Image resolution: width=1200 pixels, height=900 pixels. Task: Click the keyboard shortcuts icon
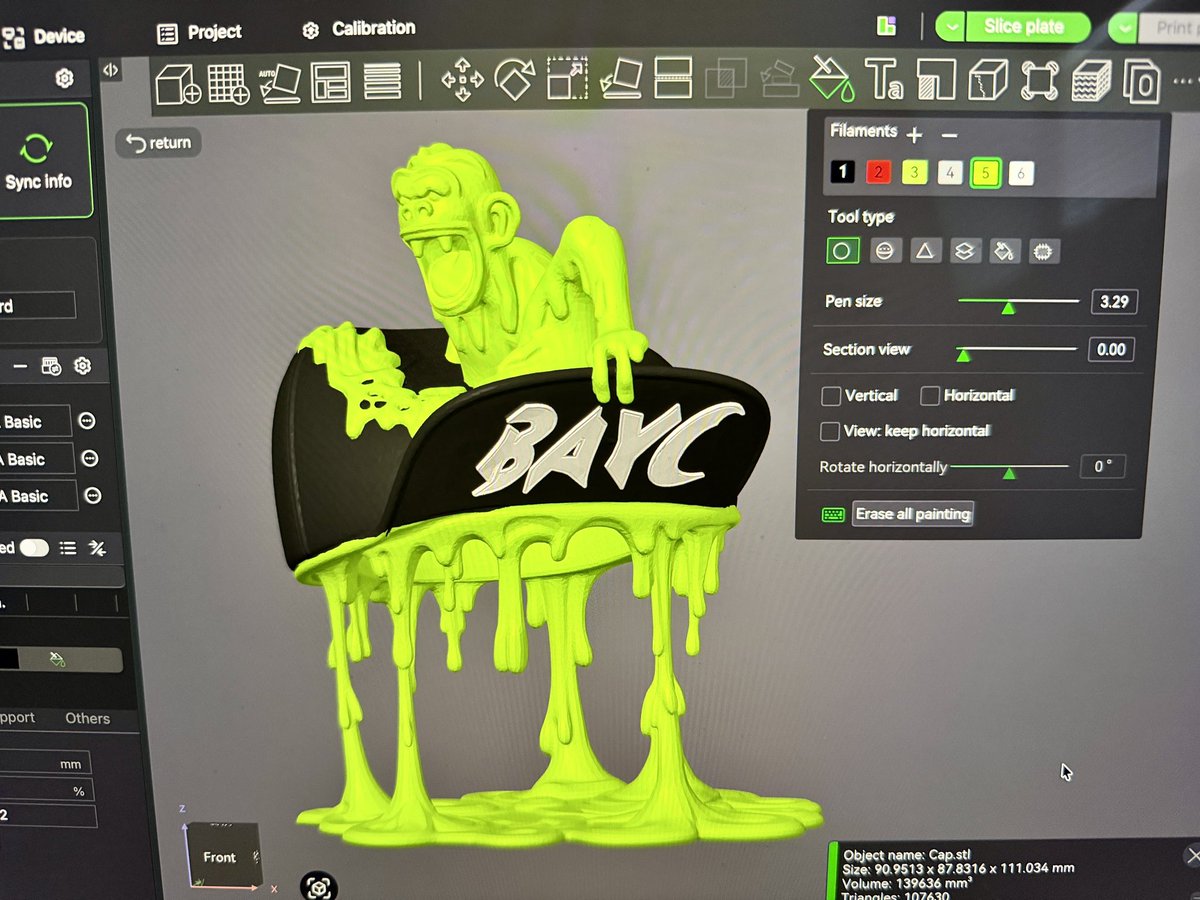click(833, 515)
